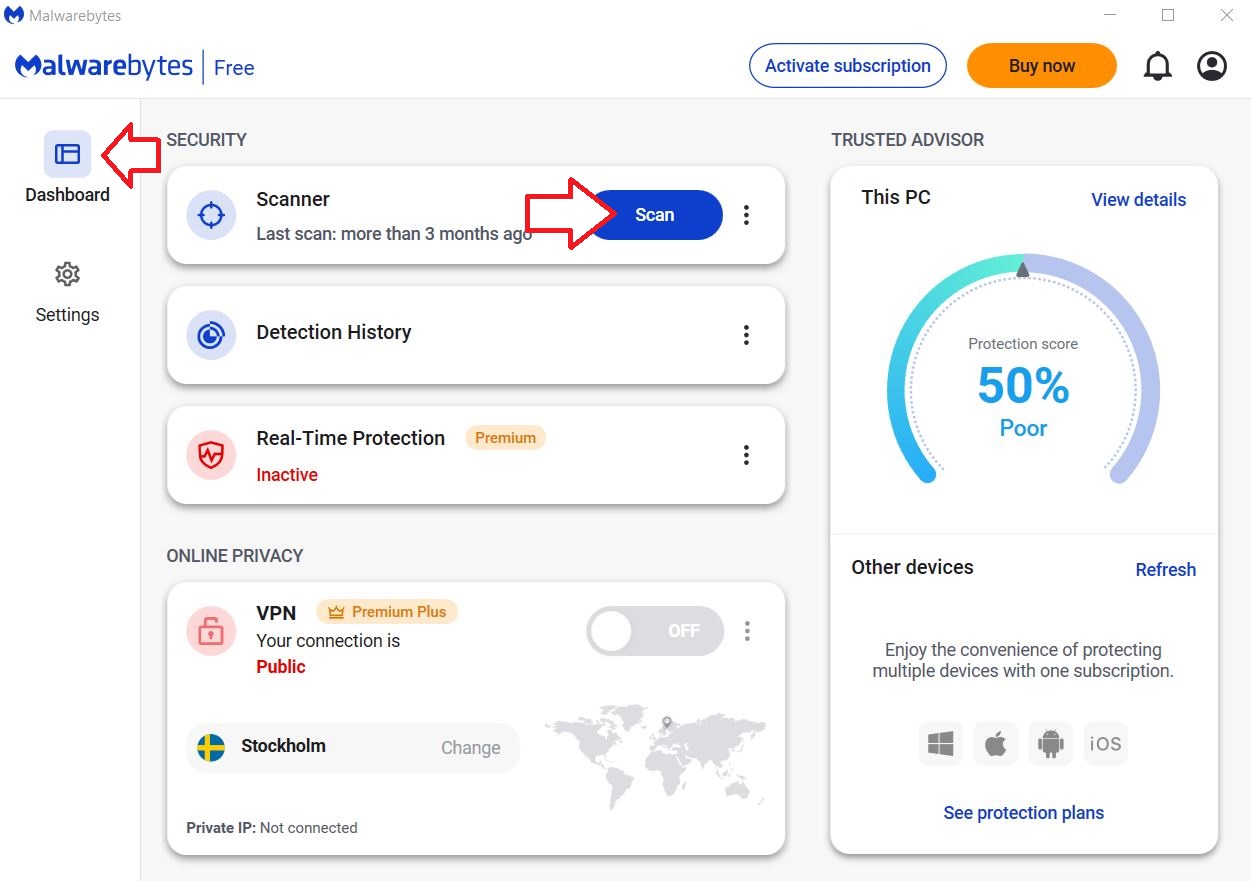
Task: Open Detection History more options menu
Action: [746, 335]
